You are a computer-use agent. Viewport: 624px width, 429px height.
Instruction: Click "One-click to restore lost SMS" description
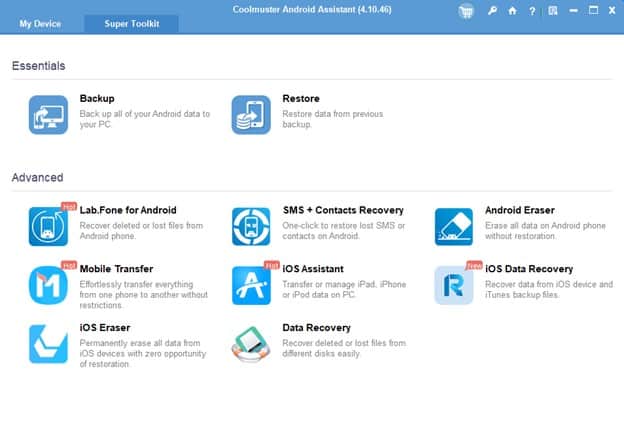click(x=343, y=231)
